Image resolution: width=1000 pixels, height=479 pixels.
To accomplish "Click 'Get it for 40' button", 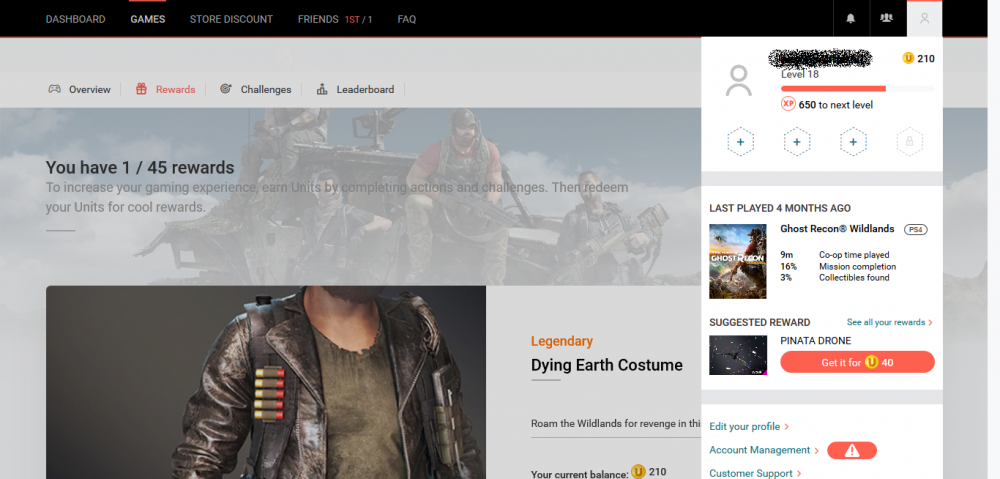I will click(x=857, y=362).
